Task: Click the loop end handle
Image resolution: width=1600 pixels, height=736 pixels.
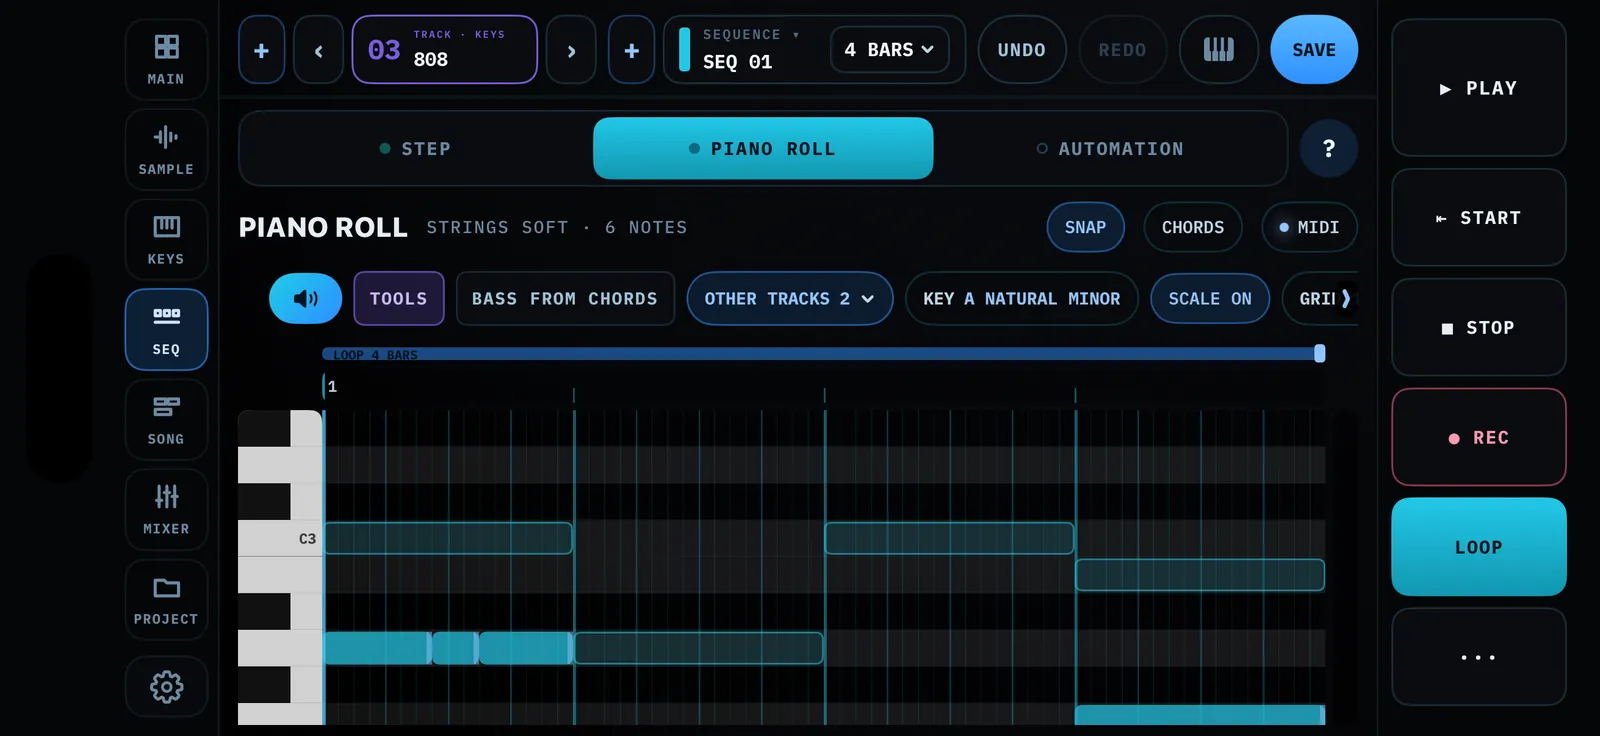Action: pos(1320,353)
